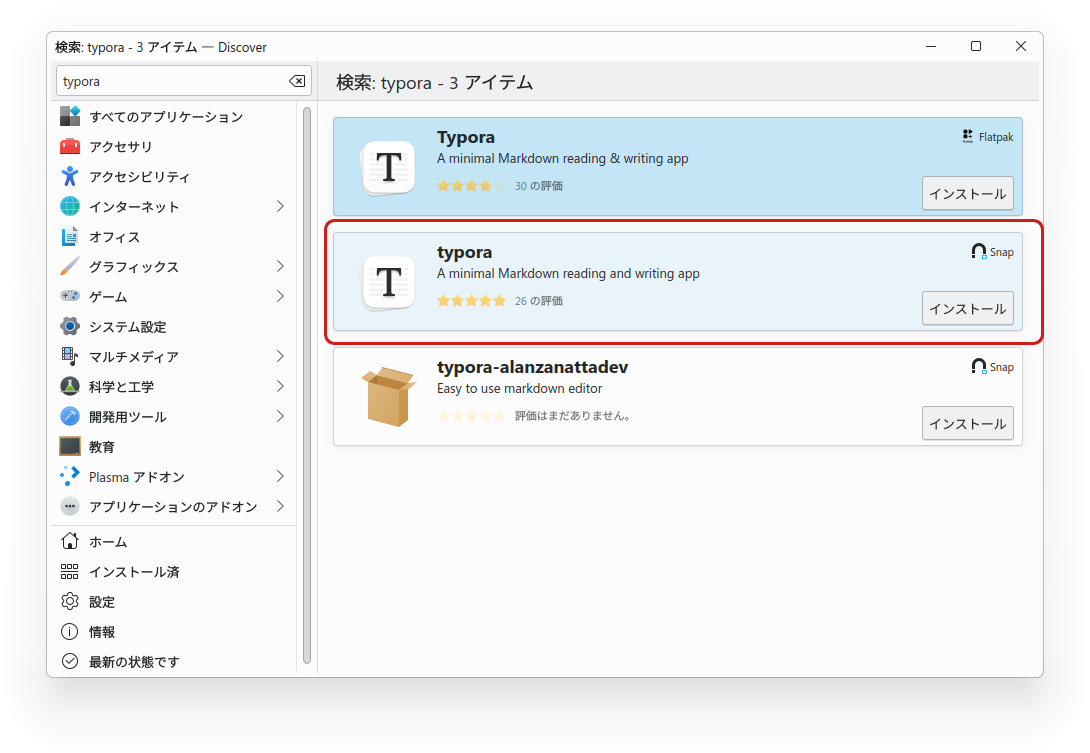
Task: Click the sidebar vertical scrollbar
Action: [307, 385]
